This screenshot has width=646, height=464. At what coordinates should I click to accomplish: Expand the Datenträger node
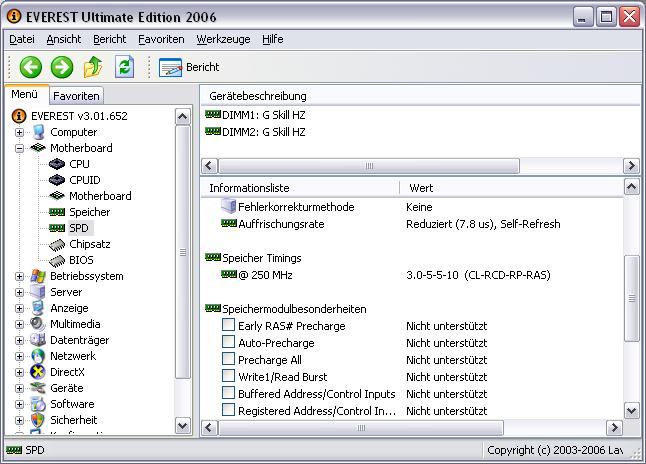coord(19,340)
